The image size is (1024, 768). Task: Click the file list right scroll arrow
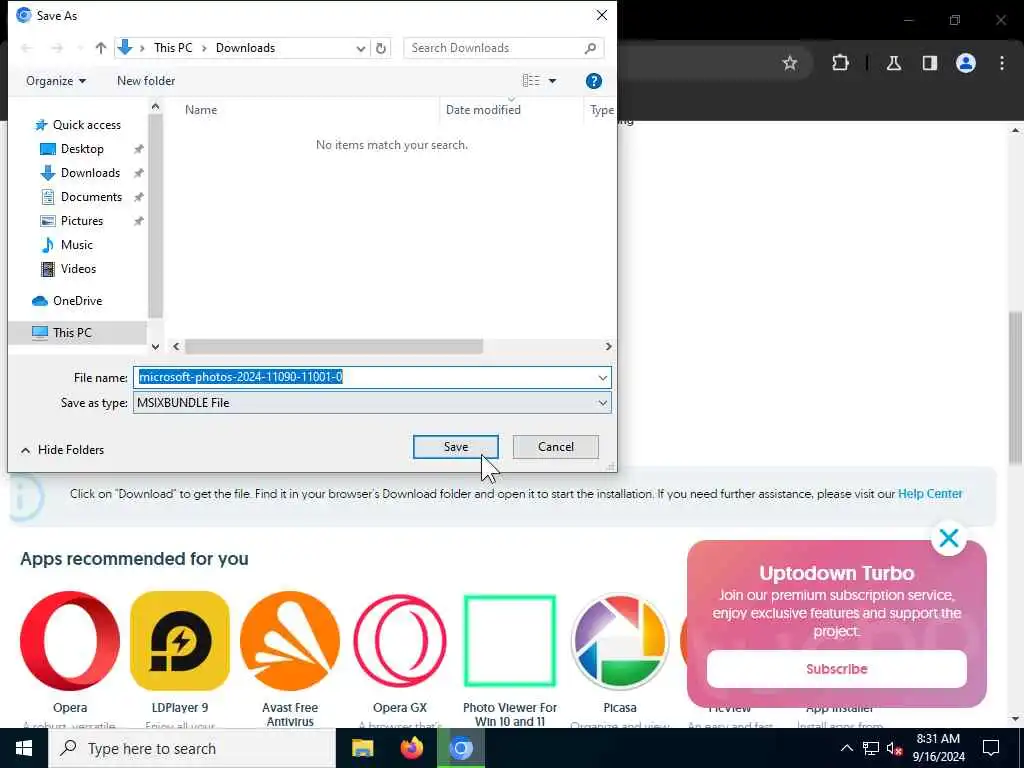(608, 346)
